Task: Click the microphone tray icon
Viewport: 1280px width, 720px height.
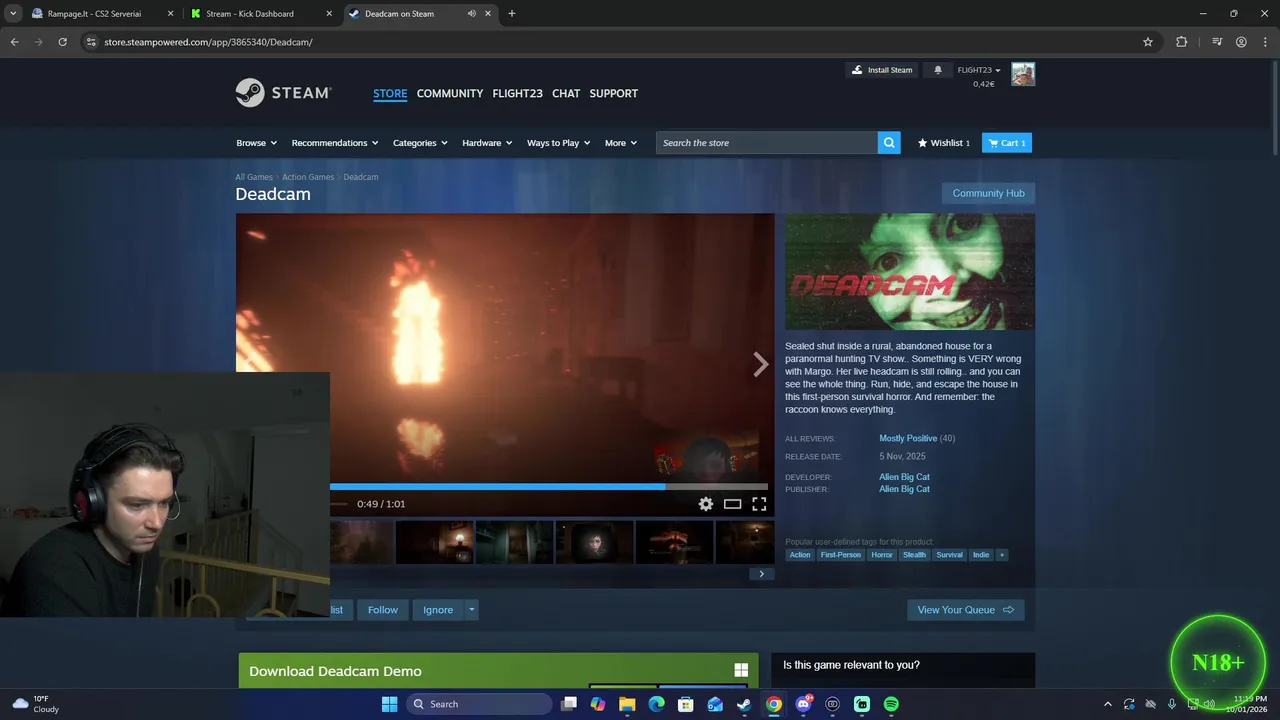Action: 1172,704
